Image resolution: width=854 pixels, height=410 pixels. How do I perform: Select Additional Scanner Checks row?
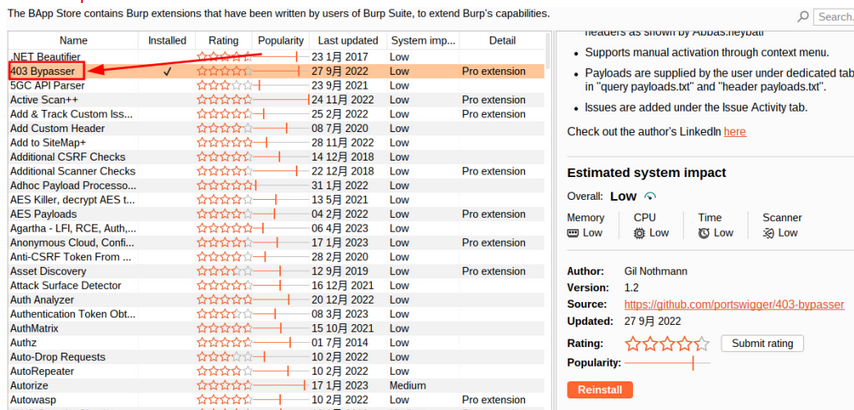pos(276,171)
